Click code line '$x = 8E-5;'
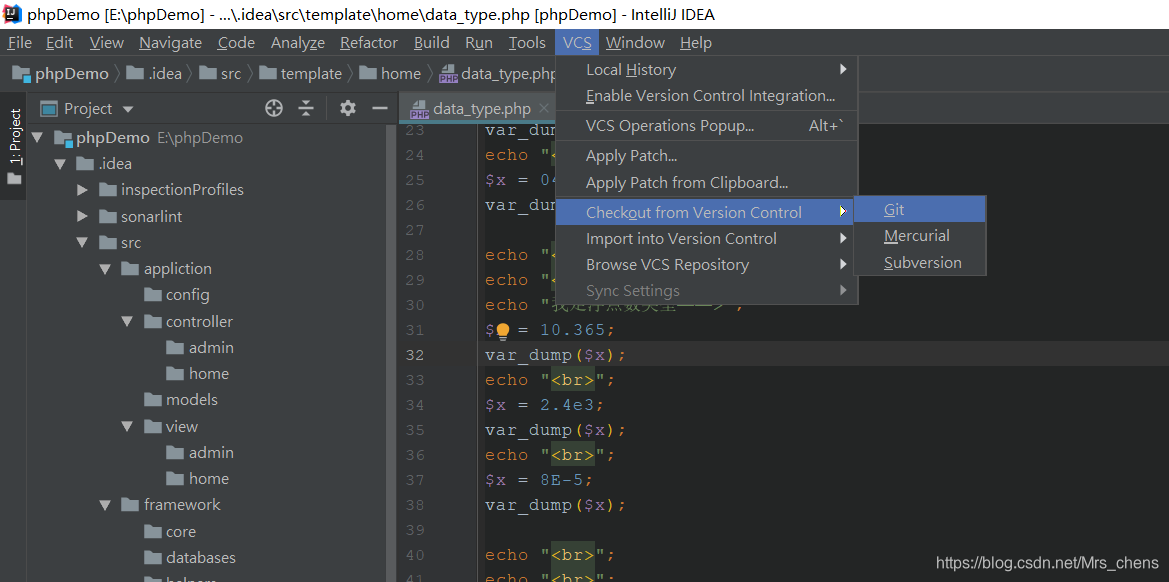Screen dimensions: 1169x582 539,480
